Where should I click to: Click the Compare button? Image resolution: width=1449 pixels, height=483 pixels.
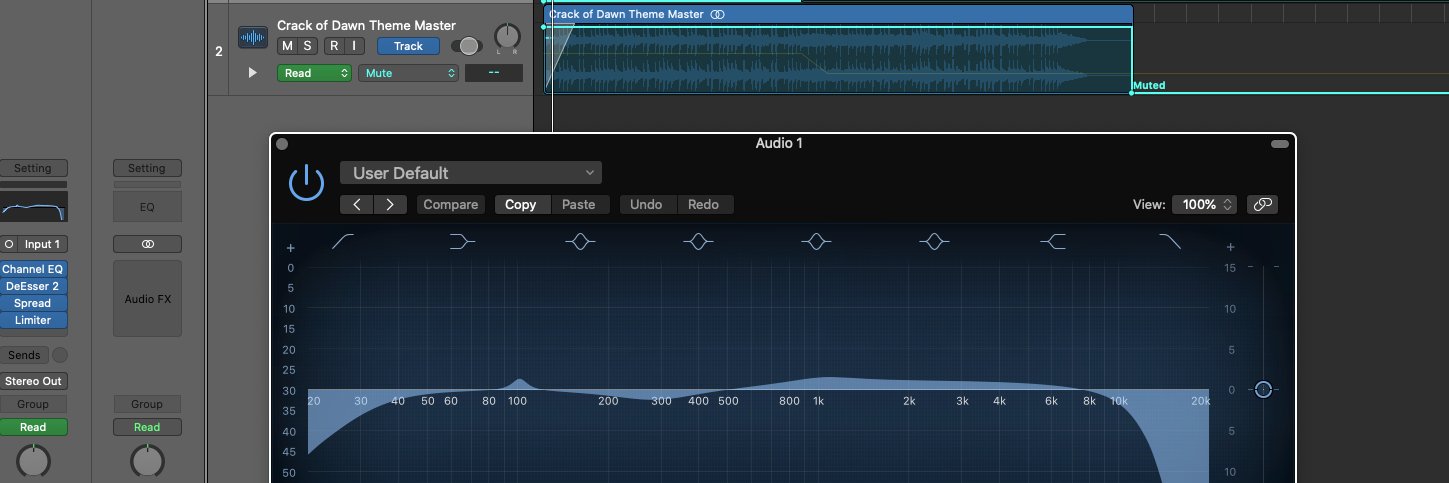tap(451, 204)
